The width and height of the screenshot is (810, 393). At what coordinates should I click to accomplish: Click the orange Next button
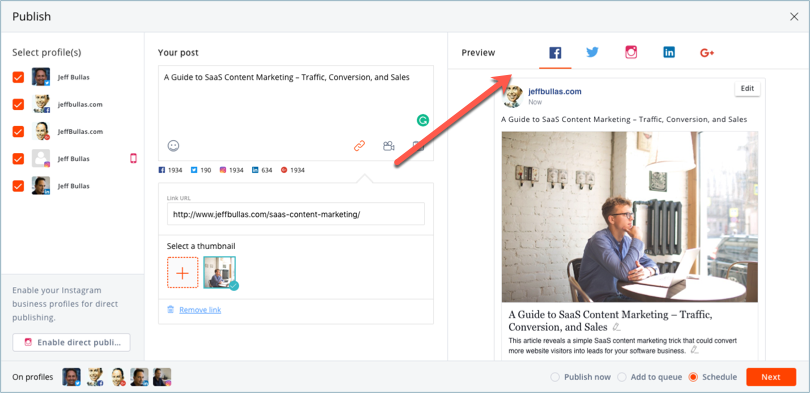click(771, 377)
